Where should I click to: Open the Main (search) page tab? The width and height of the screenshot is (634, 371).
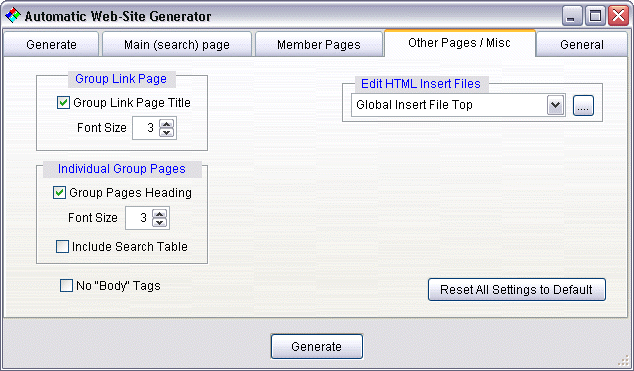coord(177,44)
